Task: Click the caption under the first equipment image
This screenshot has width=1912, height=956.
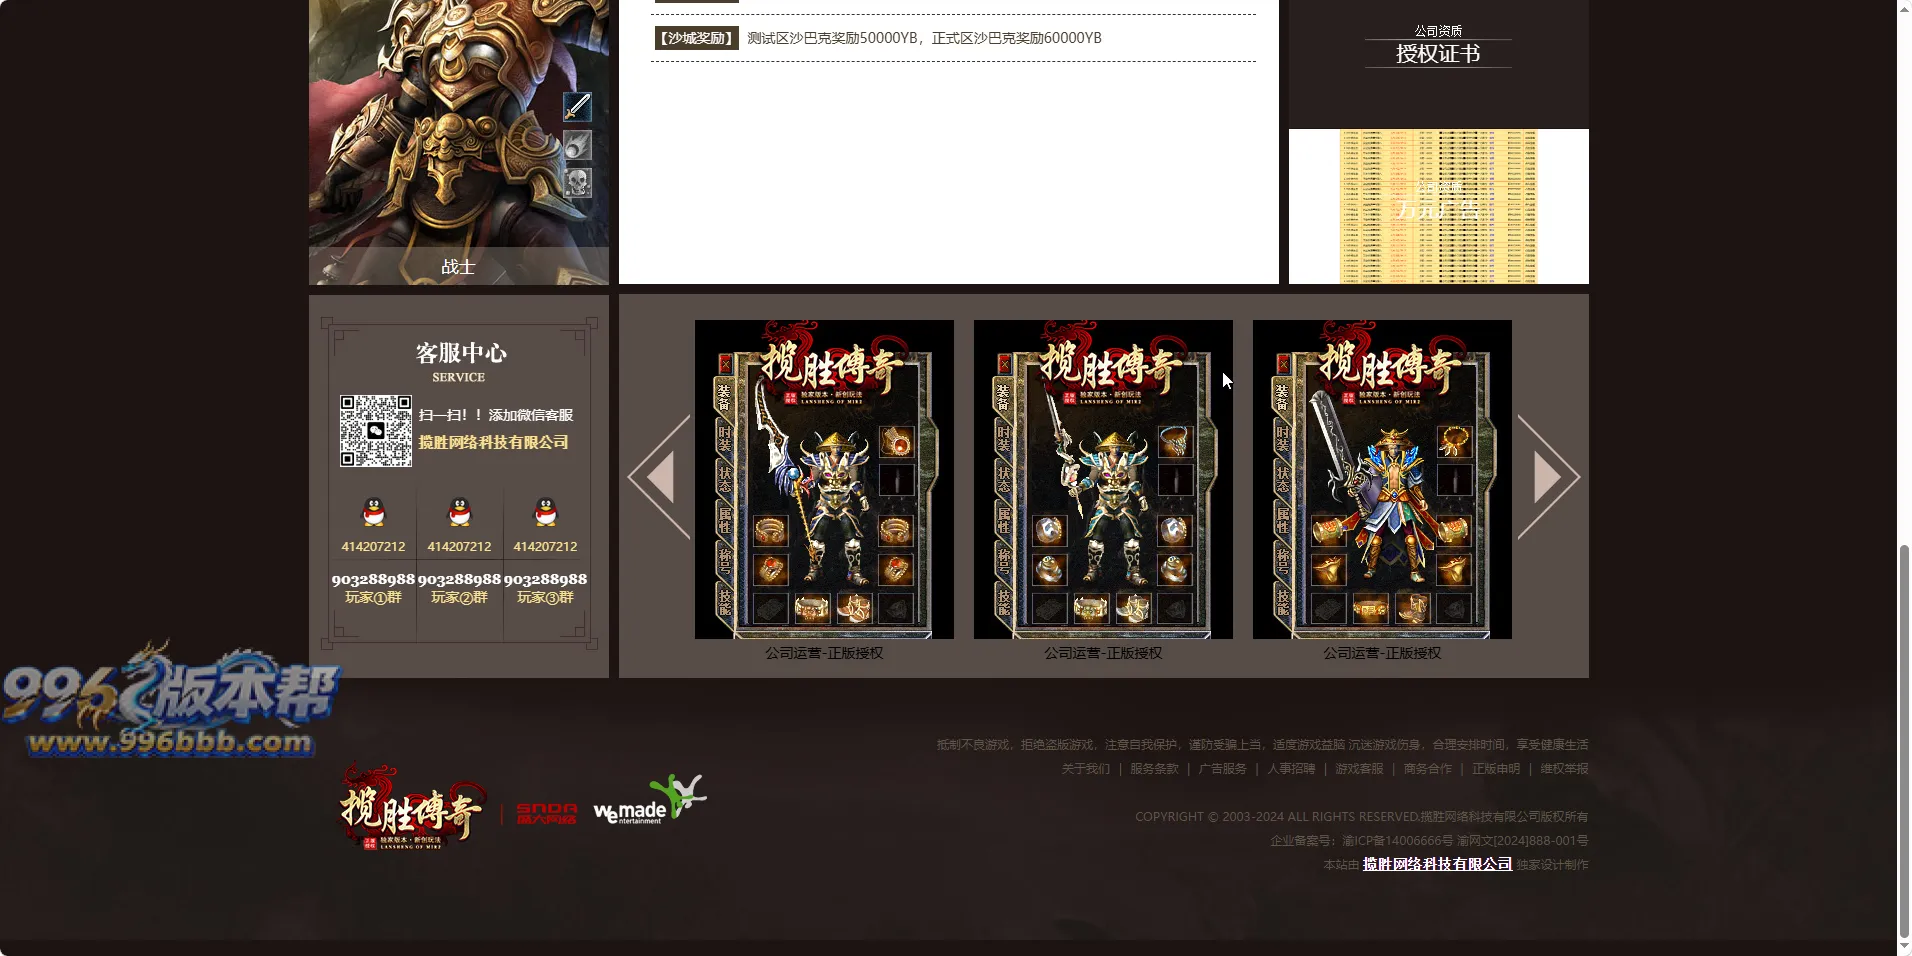Action: pyautogui.click(x=824, y=653)
